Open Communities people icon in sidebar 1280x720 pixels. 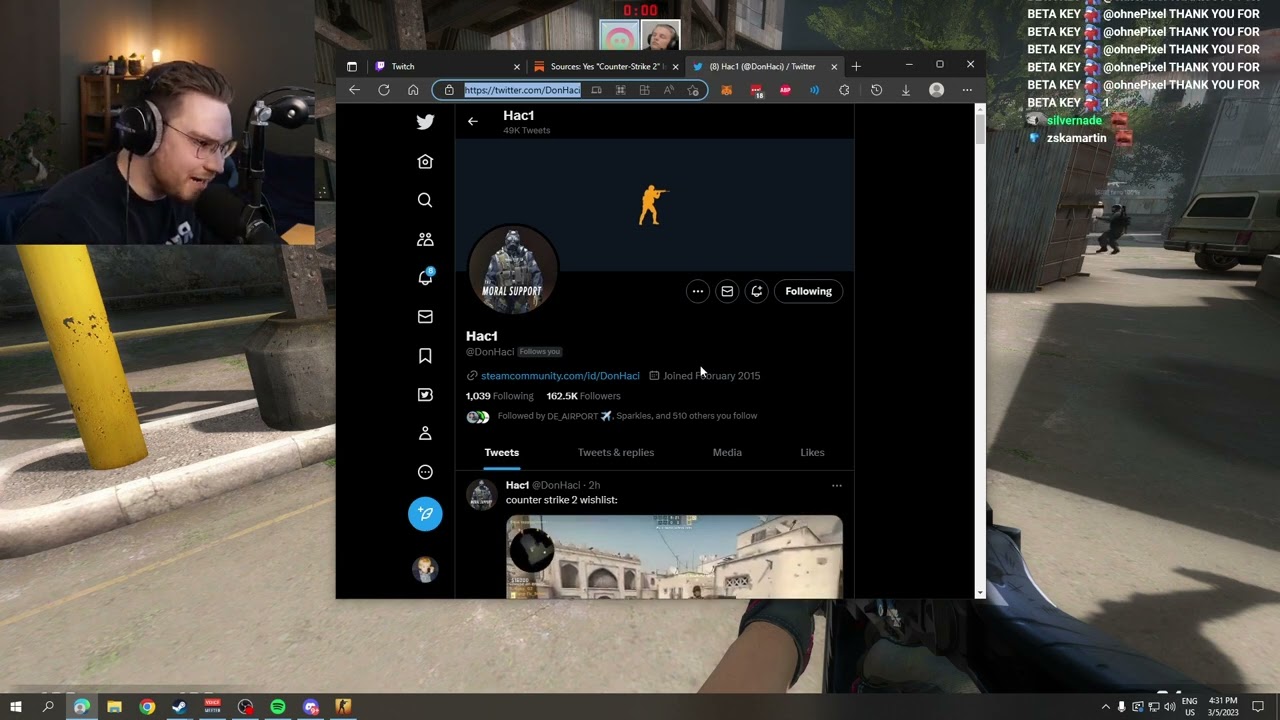(x=425, y=239)
